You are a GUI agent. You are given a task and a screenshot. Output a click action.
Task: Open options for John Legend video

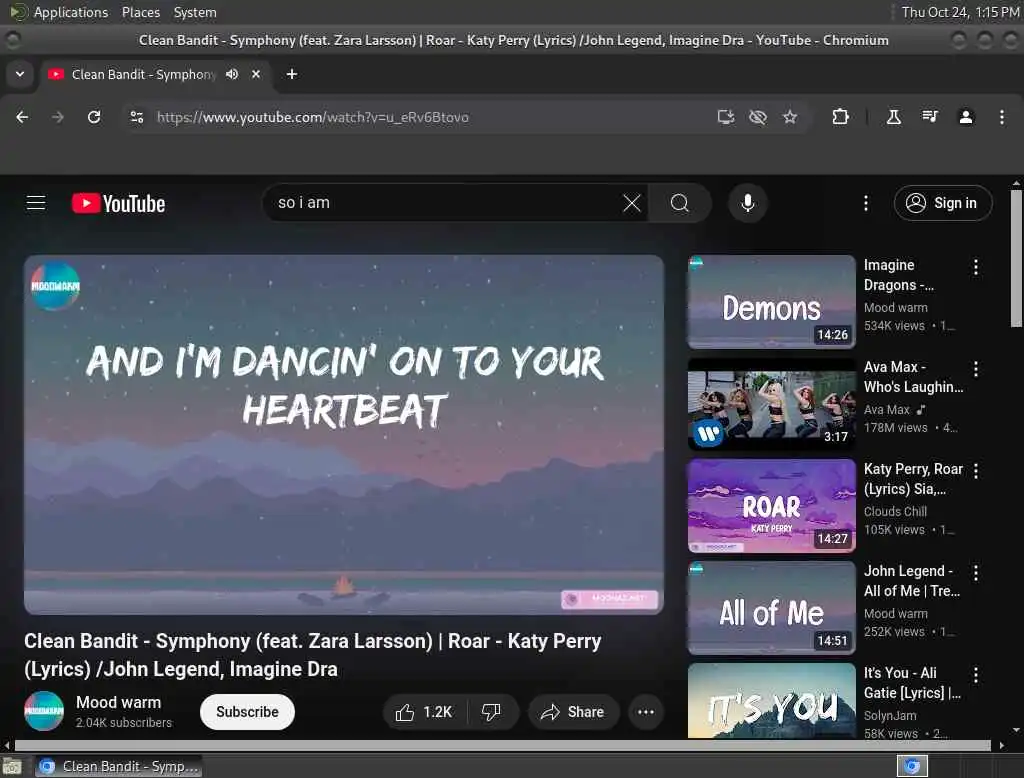976,573
